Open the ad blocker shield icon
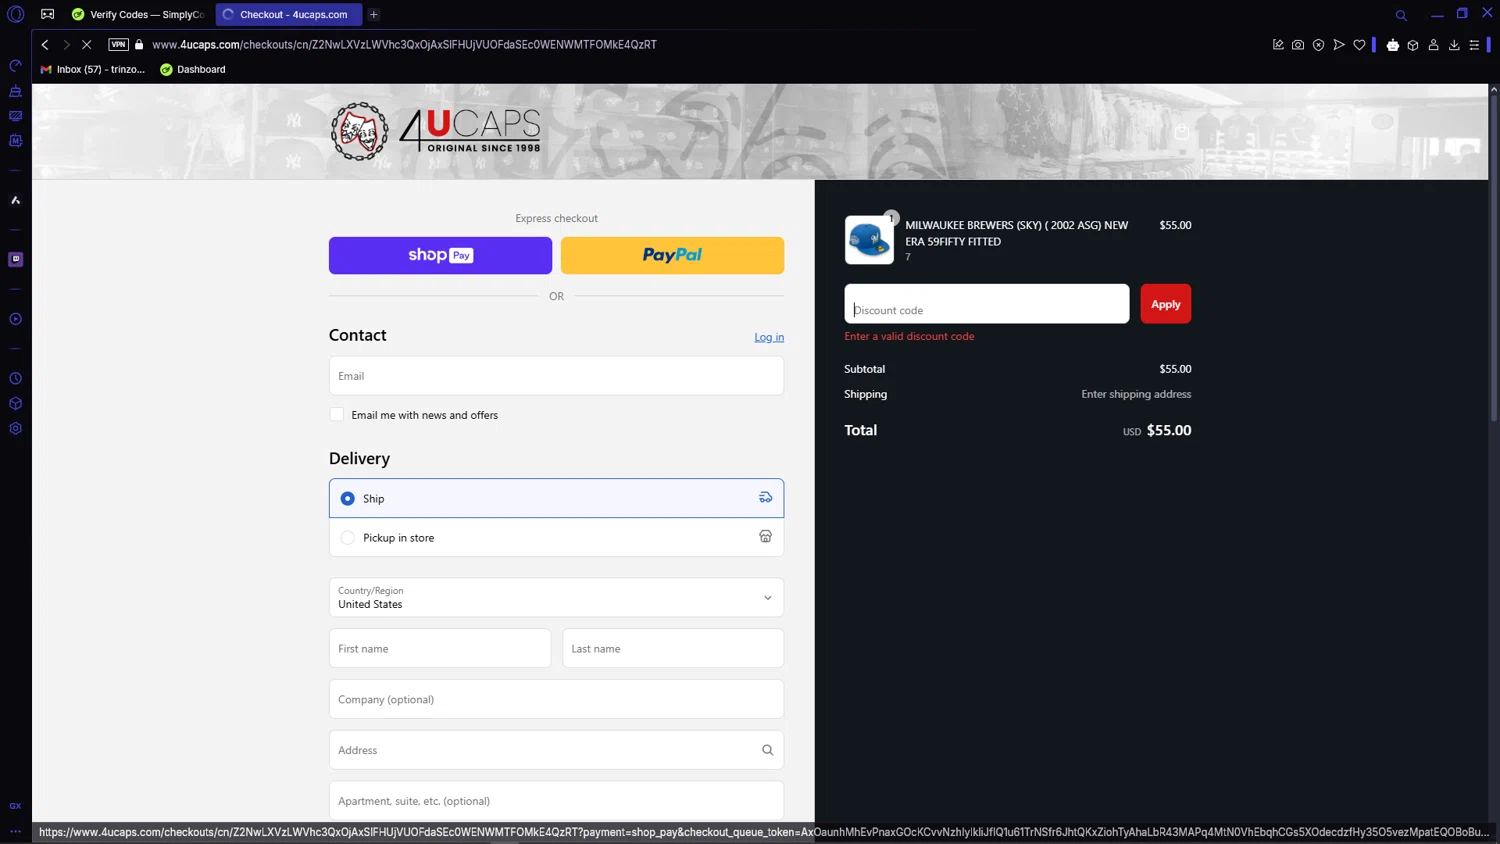 pos(1318,45)
